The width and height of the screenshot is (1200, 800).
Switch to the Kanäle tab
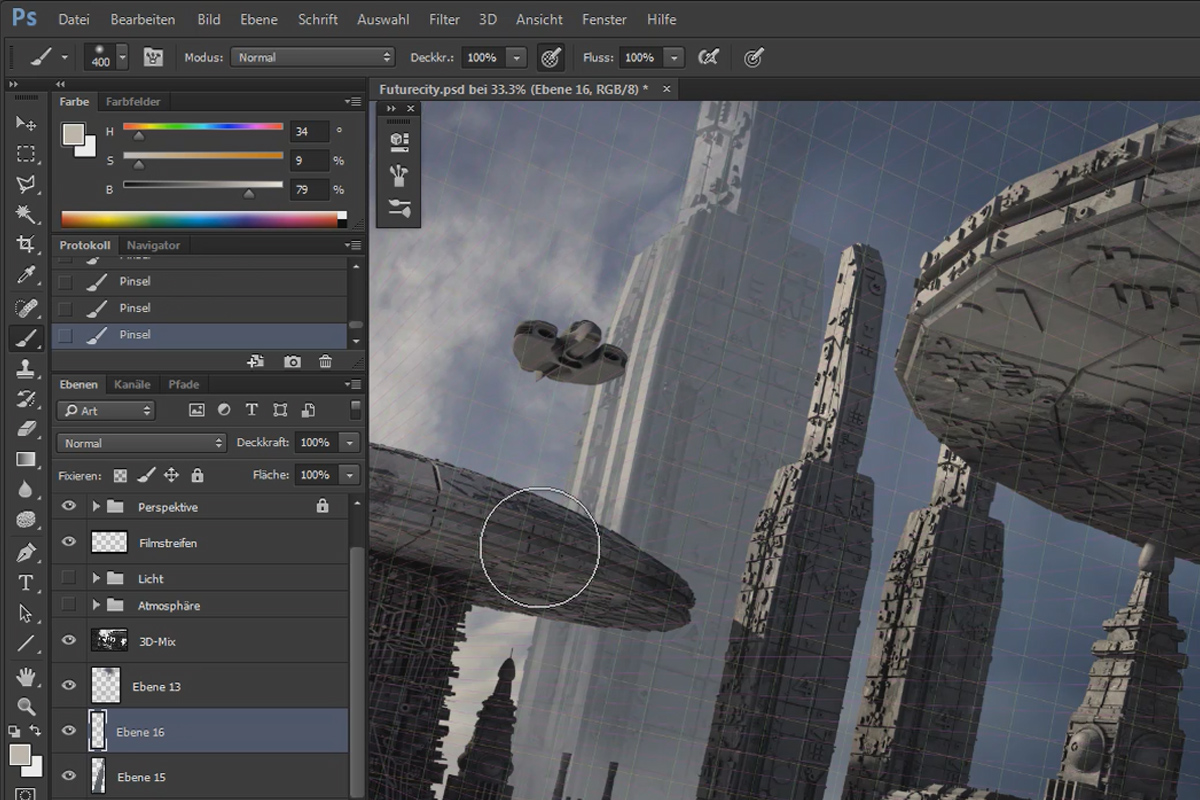coord(132,384)
